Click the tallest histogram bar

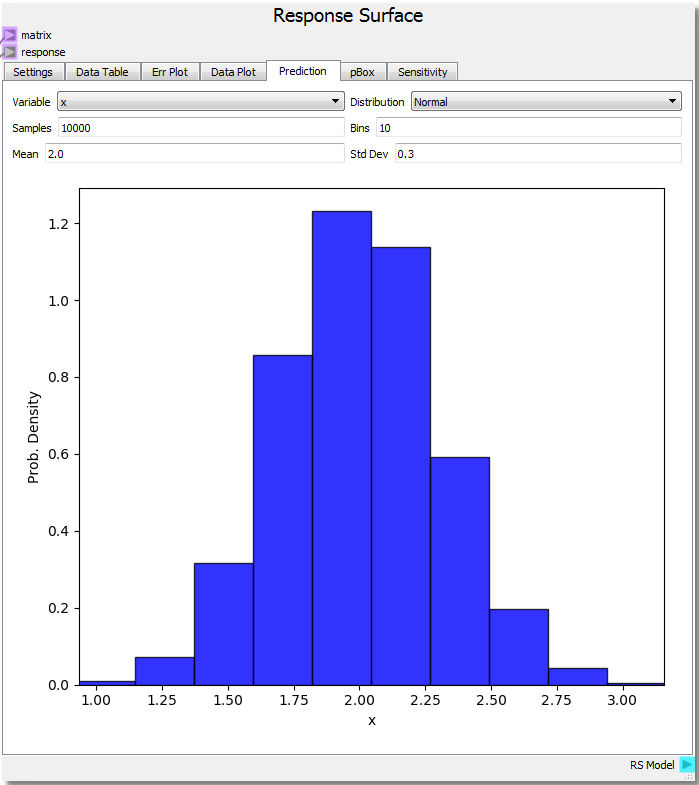point(342,450)
